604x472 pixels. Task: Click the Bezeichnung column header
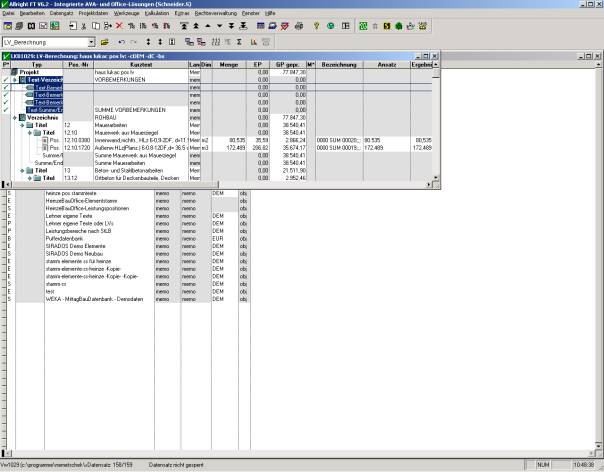point(339,65)
